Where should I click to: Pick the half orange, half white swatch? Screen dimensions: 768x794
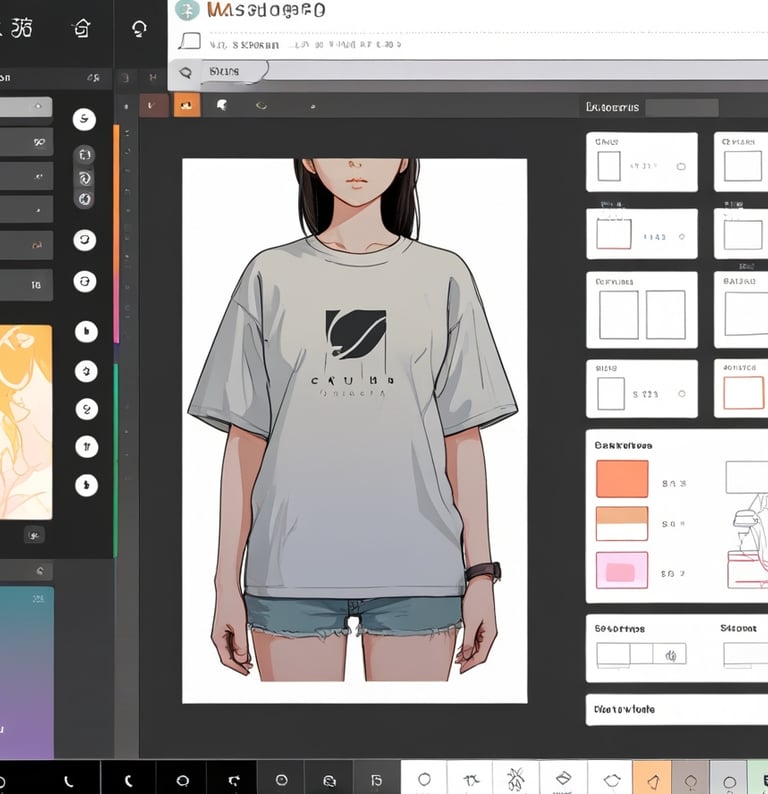(x=622, y=524)
